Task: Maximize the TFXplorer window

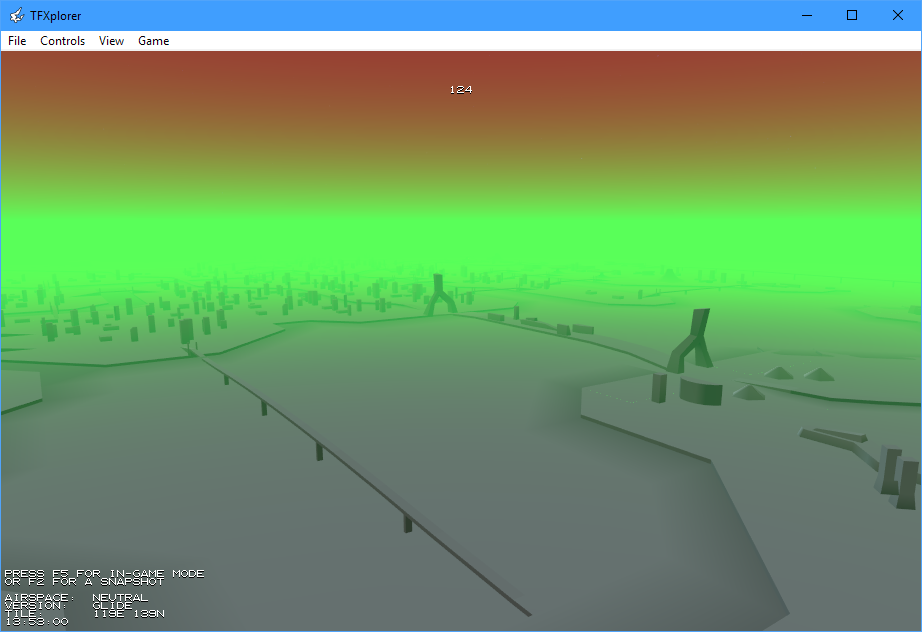Action: (852, 15)
